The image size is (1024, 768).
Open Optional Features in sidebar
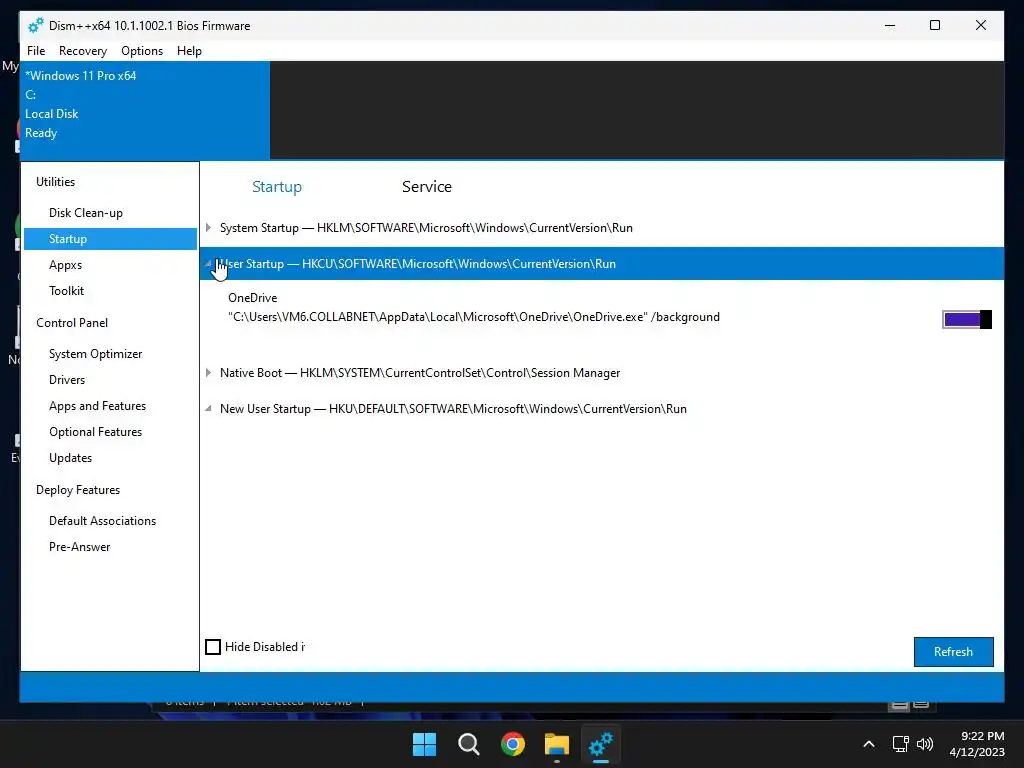pyautogui.click(x=95, y=432)
